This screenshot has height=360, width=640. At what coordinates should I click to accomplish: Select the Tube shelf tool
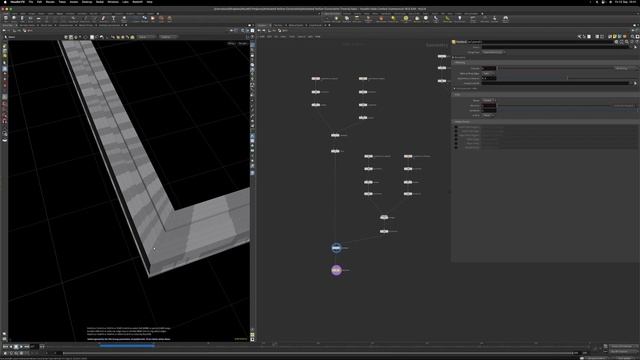pos(22,18)
